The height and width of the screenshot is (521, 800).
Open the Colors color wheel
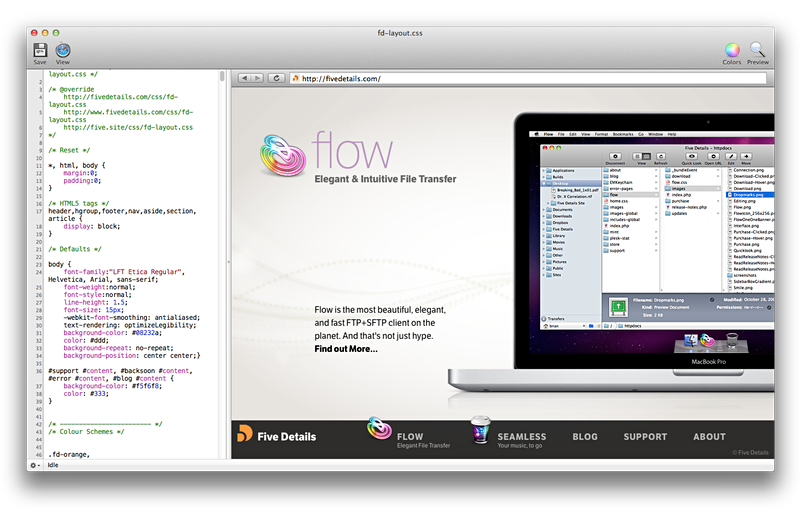pos(732,50)
